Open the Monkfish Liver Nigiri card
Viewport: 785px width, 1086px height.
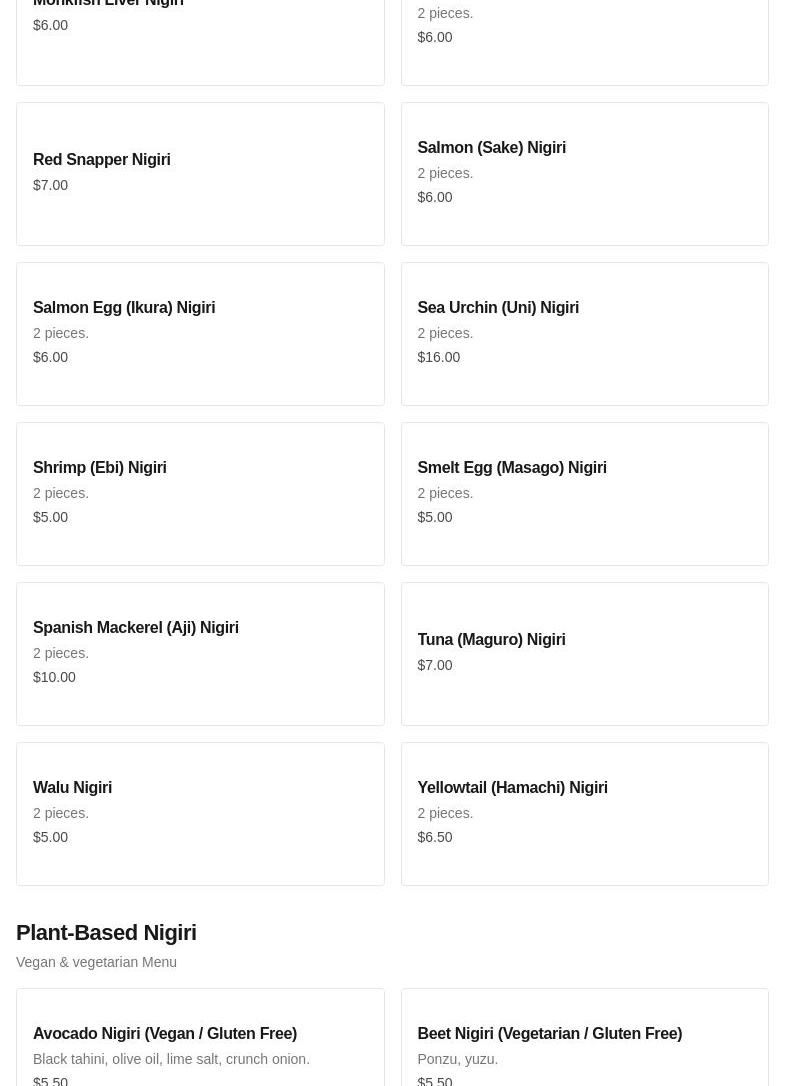click(x=200, y=40)
